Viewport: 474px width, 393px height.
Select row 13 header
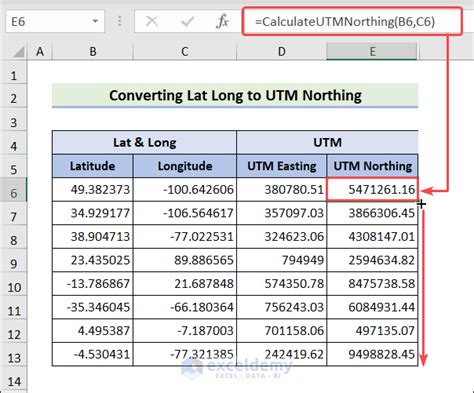(13, 355)
